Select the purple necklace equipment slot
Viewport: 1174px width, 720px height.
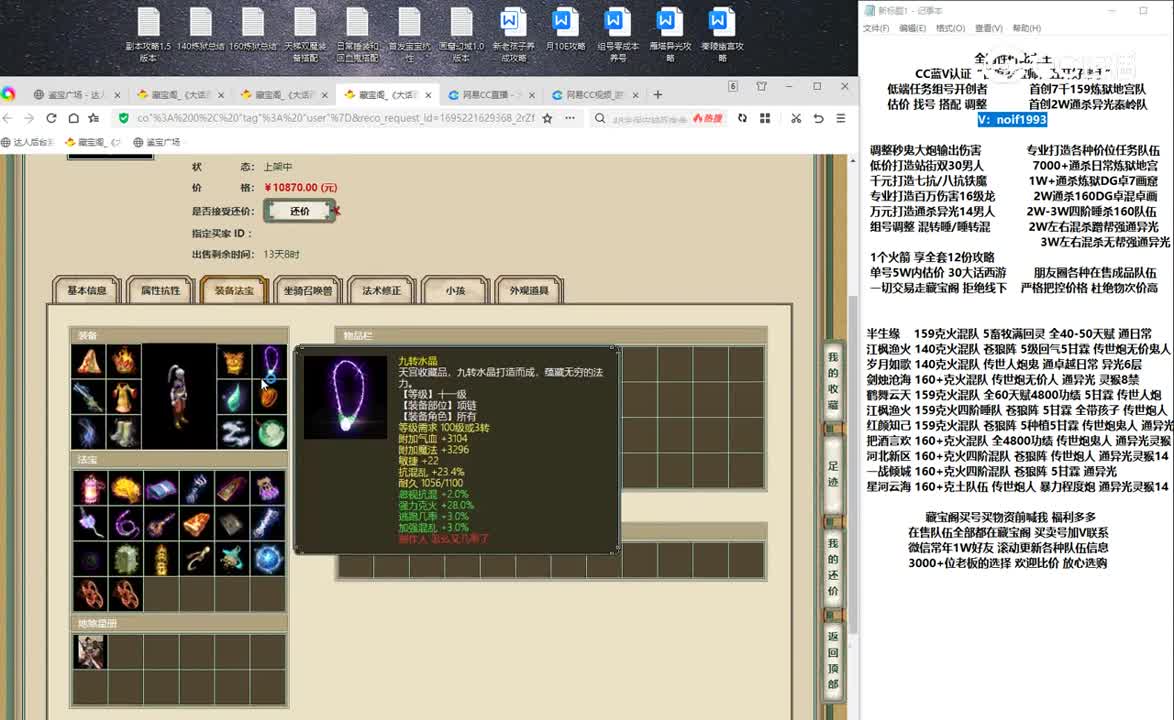270,363
